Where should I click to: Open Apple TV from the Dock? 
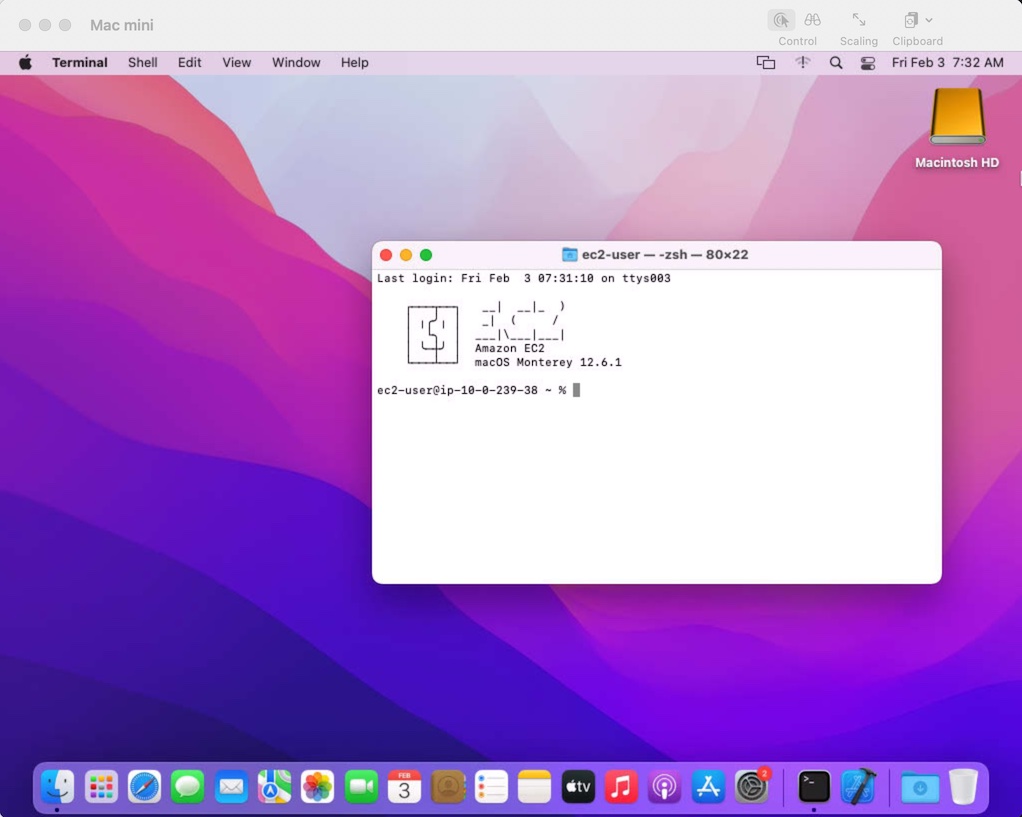[578, 786]
